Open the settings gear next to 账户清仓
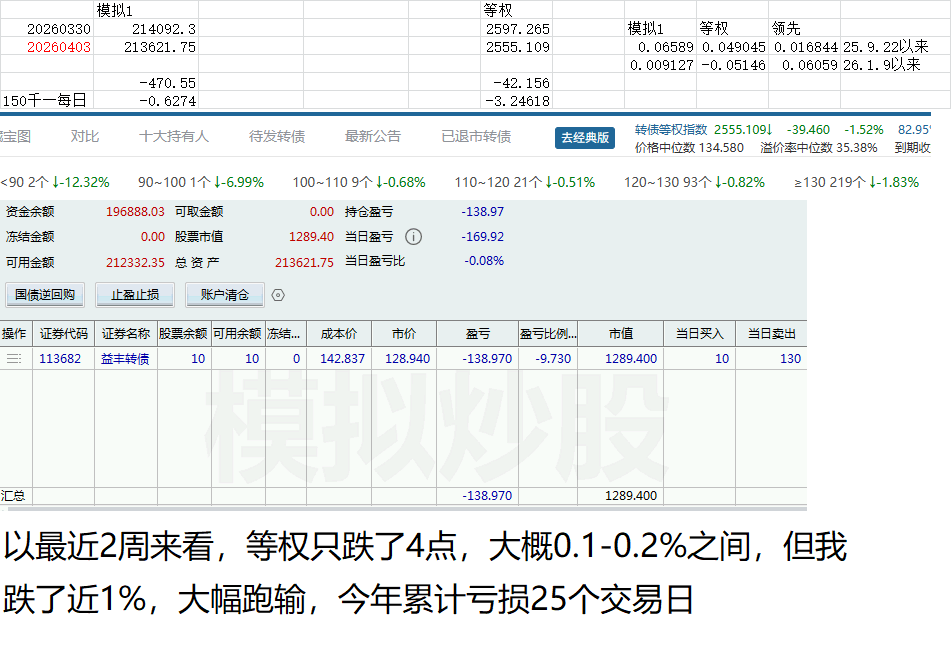951x647 pixels. (x=278, y=295)
